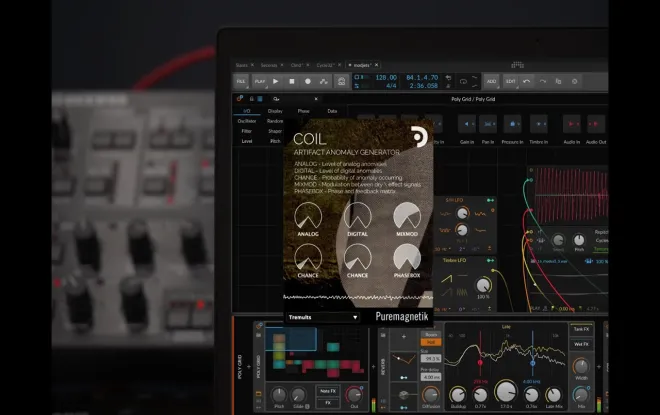Image resolution: width=660 pixels, height=415 pixels.
Task: Open the EDIT menu button
Action: [510, 81]
